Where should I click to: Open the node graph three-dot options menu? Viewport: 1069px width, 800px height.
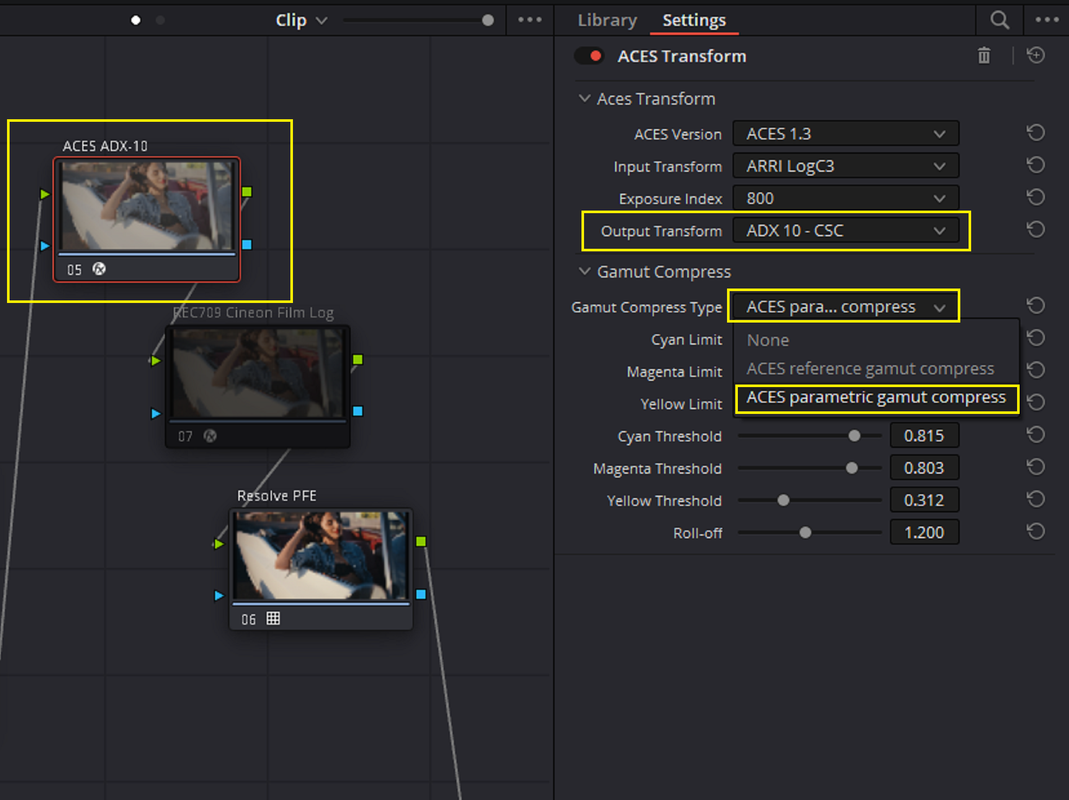(x=530, y=20)
